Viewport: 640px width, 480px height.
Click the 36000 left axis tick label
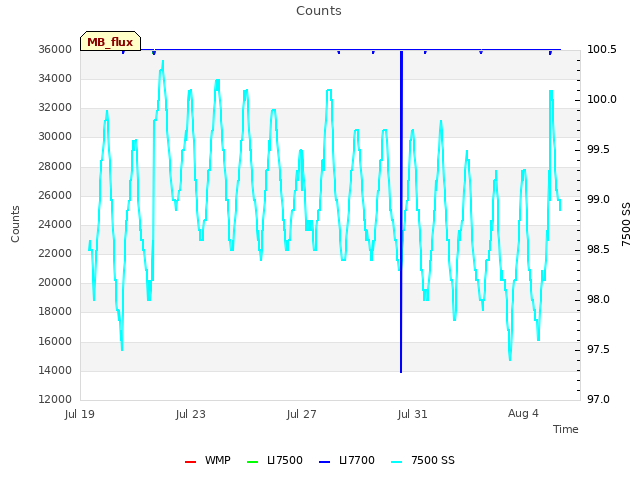[x=55, y=49]
